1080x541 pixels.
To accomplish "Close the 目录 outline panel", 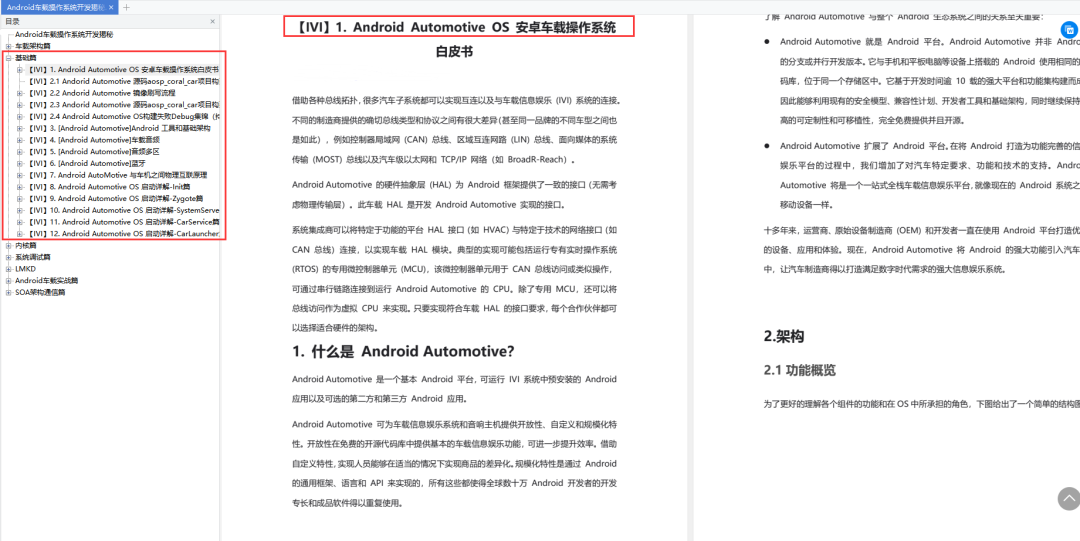I will point(212,21).
